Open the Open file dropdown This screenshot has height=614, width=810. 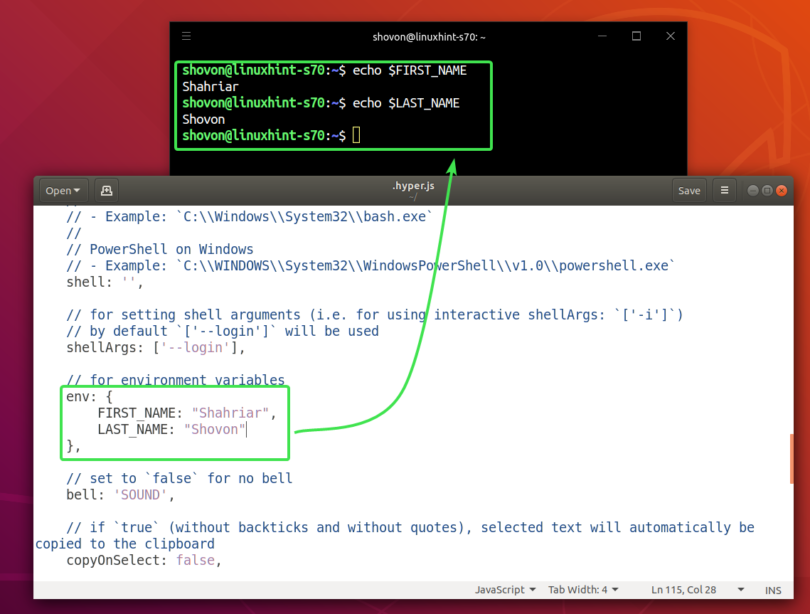(x=63, y=191)
